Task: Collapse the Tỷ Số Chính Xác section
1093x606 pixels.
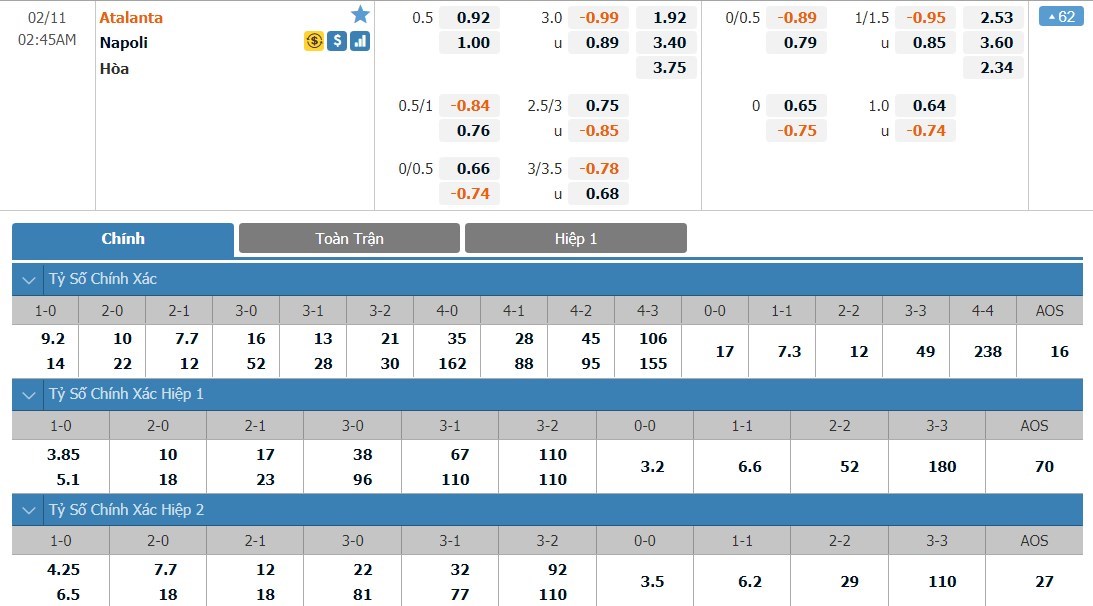Action: click(x=27, y=279)
